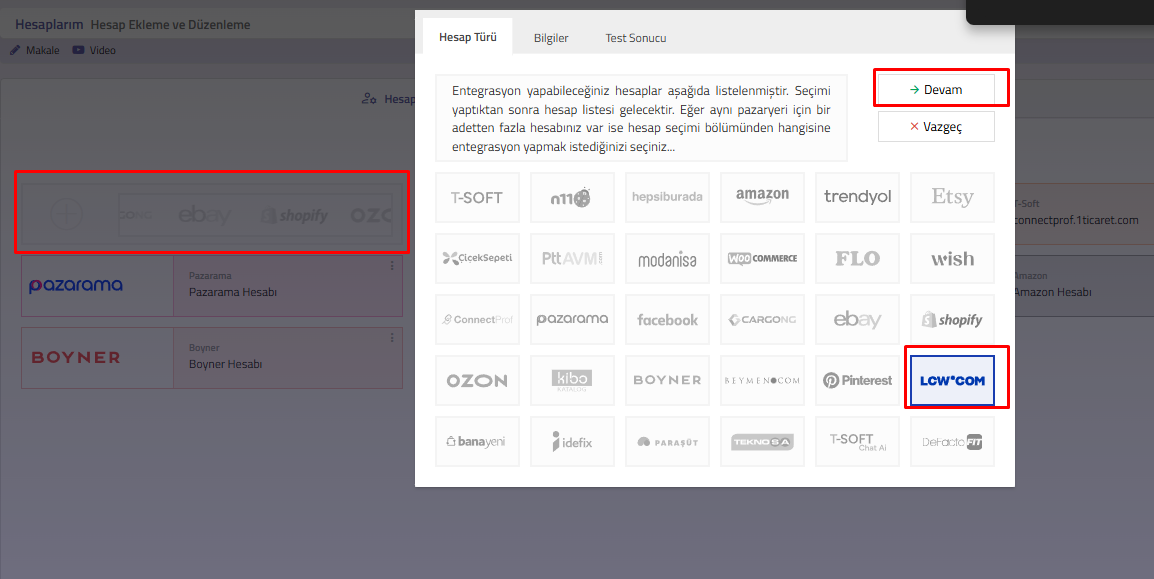Image resolution: width=1154 pixels, height=579 pixels.
Task: Choose the n11 marketplace tile
Action: pyautogui.click(x=572, y=197)
